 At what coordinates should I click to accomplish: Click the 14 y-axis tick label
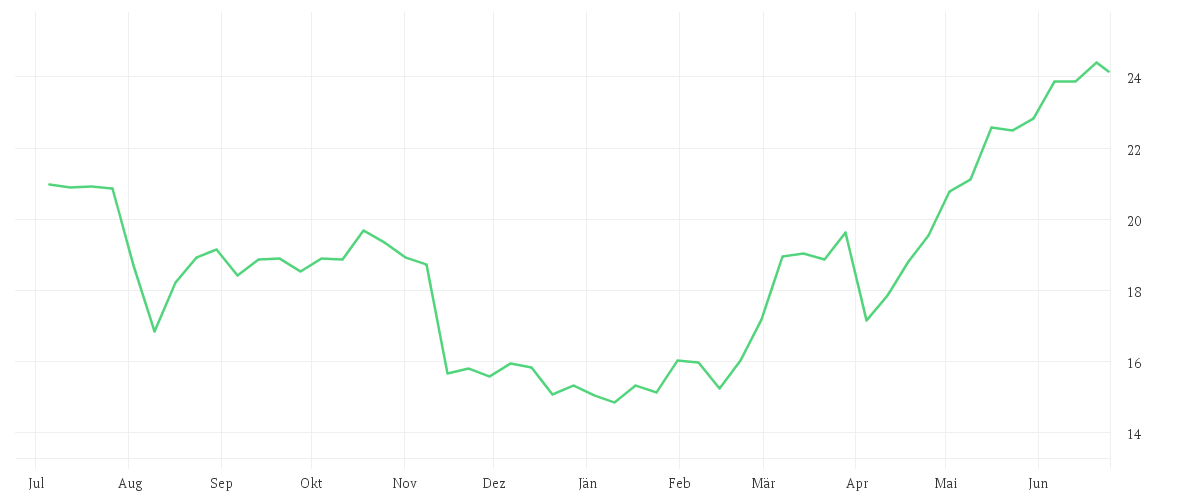(x=1135, y=434)
